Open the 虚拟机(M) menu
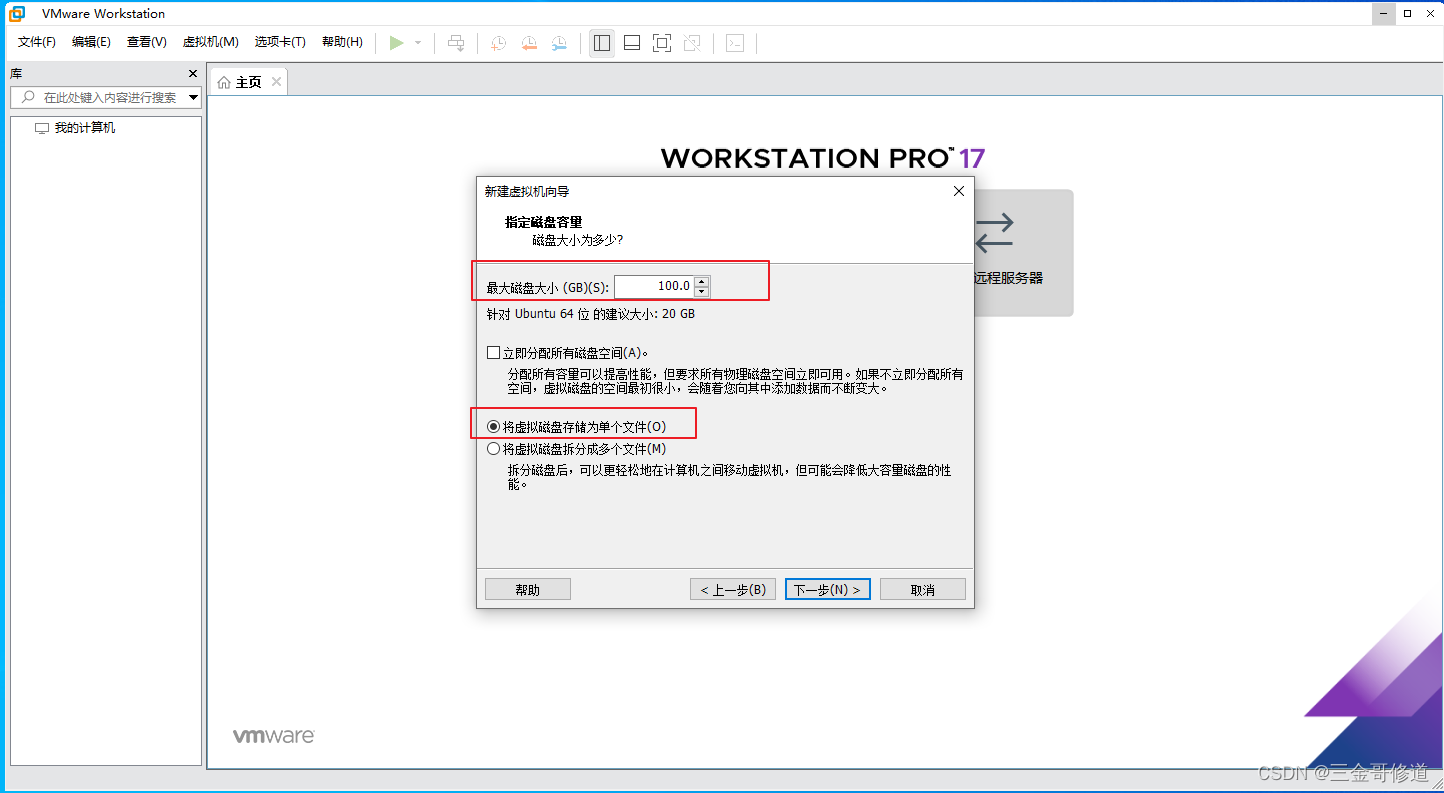 (210, 42)
